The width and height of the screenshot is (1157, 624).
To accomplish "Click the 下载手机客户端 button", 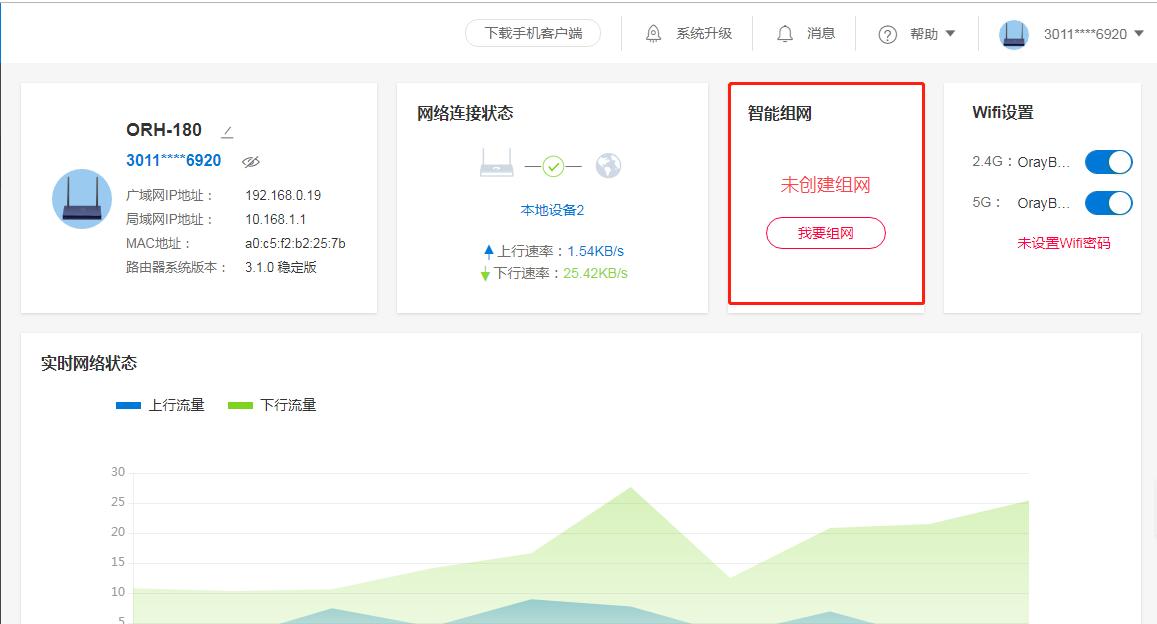I will (533, 32).
